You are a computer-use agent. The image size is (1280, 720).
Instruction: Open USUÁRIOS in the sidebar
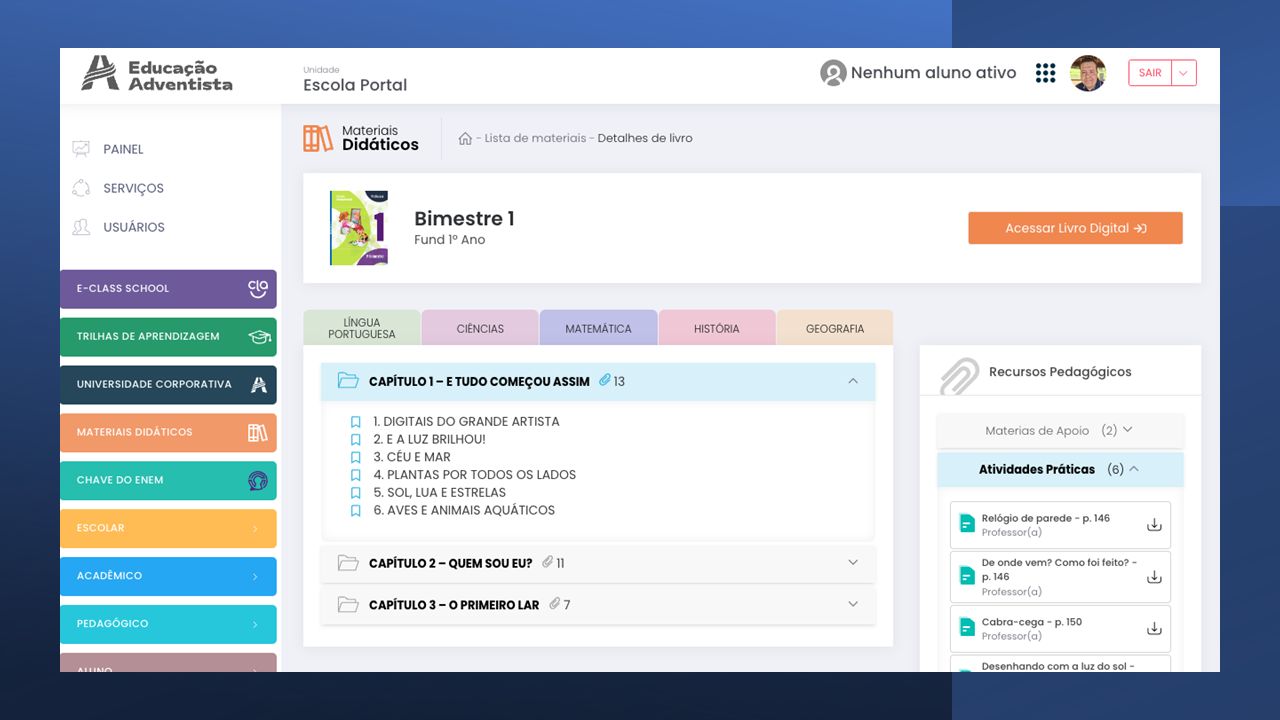coord(134,227)
